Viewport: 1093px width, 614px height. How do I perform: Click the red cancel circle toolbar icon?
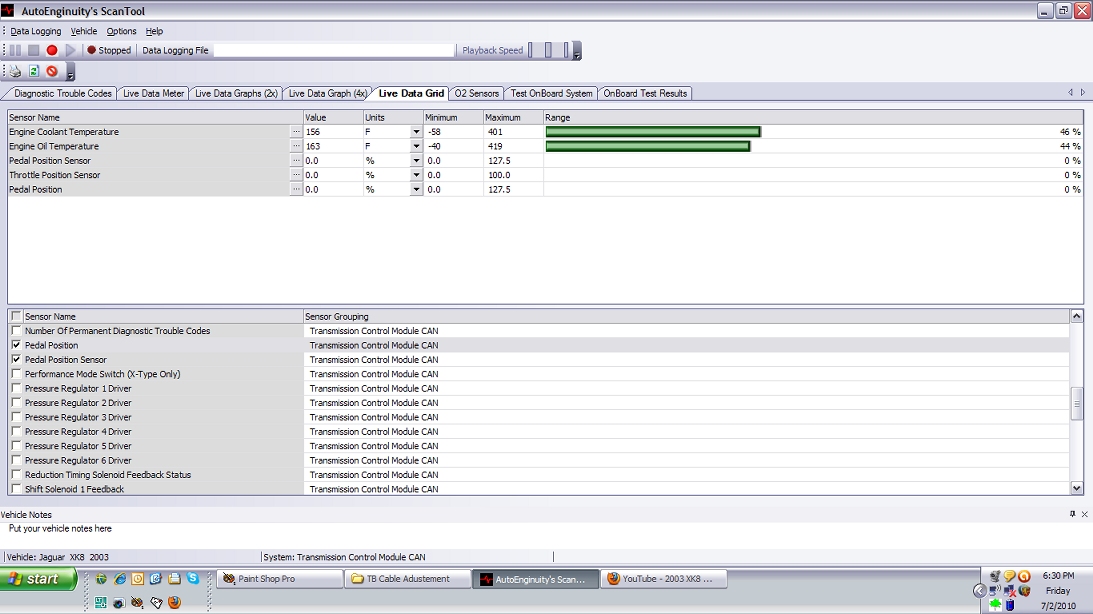pyautogui.click(x=52, y=71)
